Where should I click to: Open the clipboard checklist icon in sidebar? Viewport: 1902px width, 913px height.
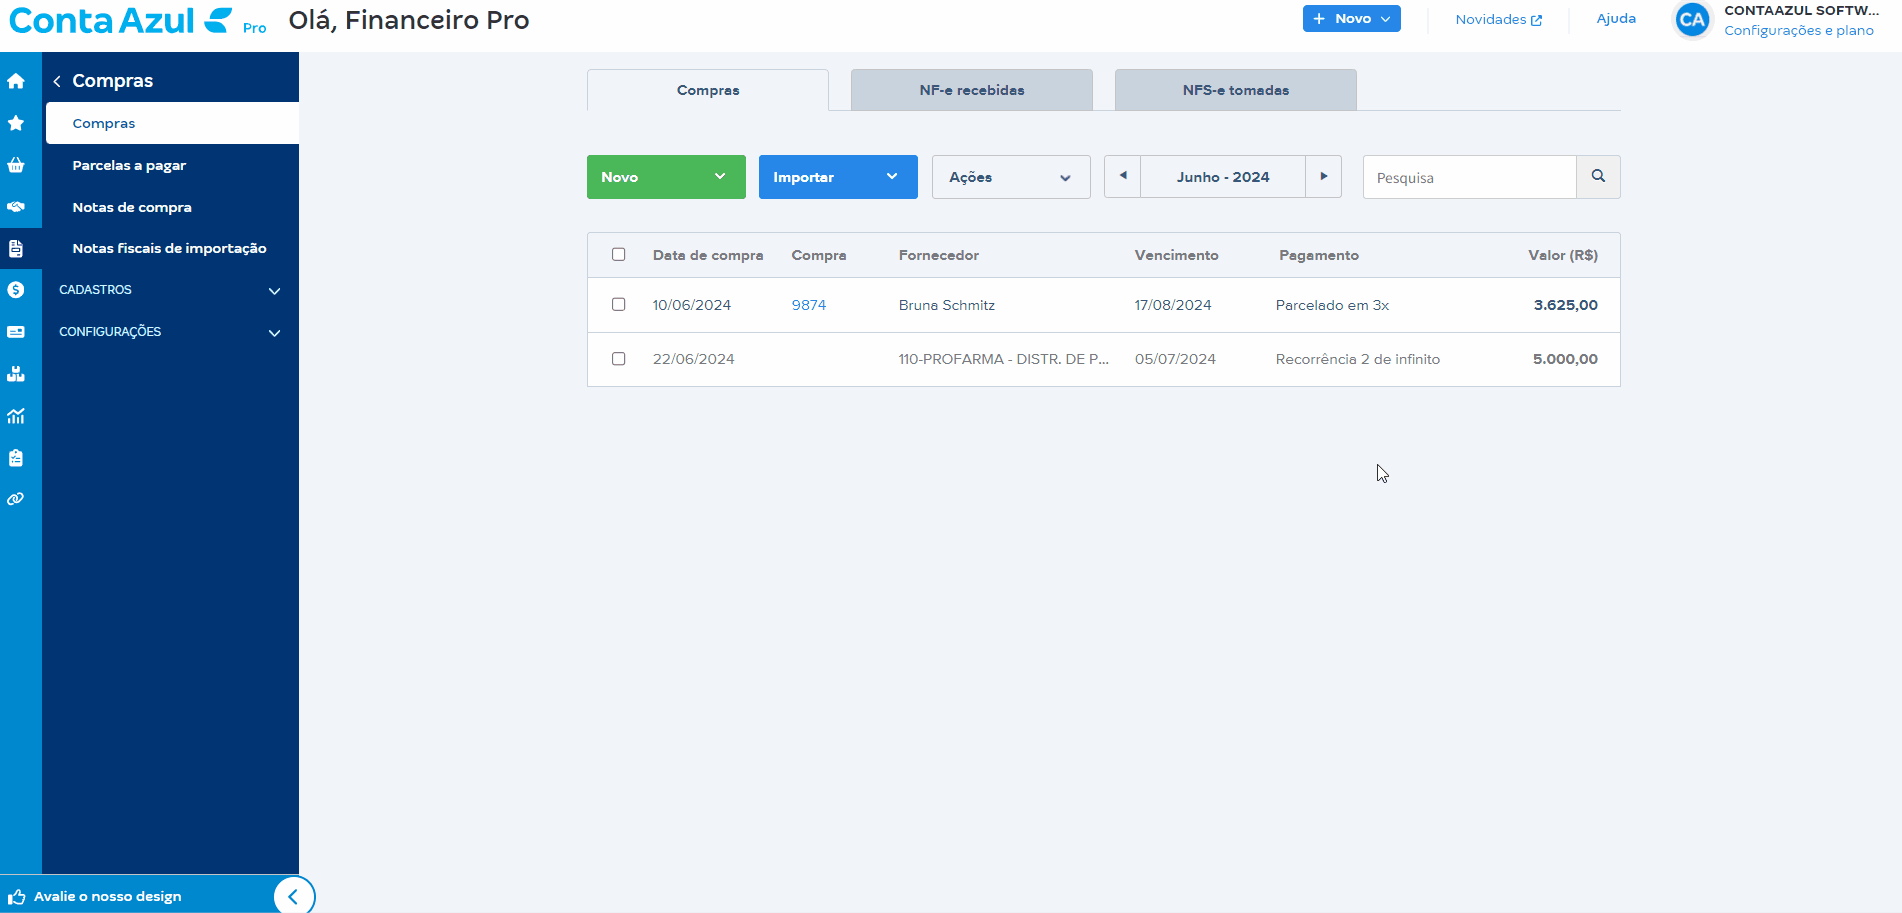click(16, 458)
